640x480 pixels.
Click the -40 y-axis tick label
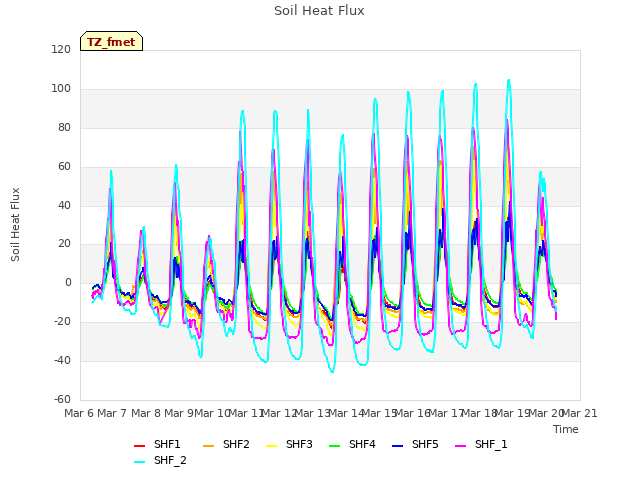click(x=62, y=360)
